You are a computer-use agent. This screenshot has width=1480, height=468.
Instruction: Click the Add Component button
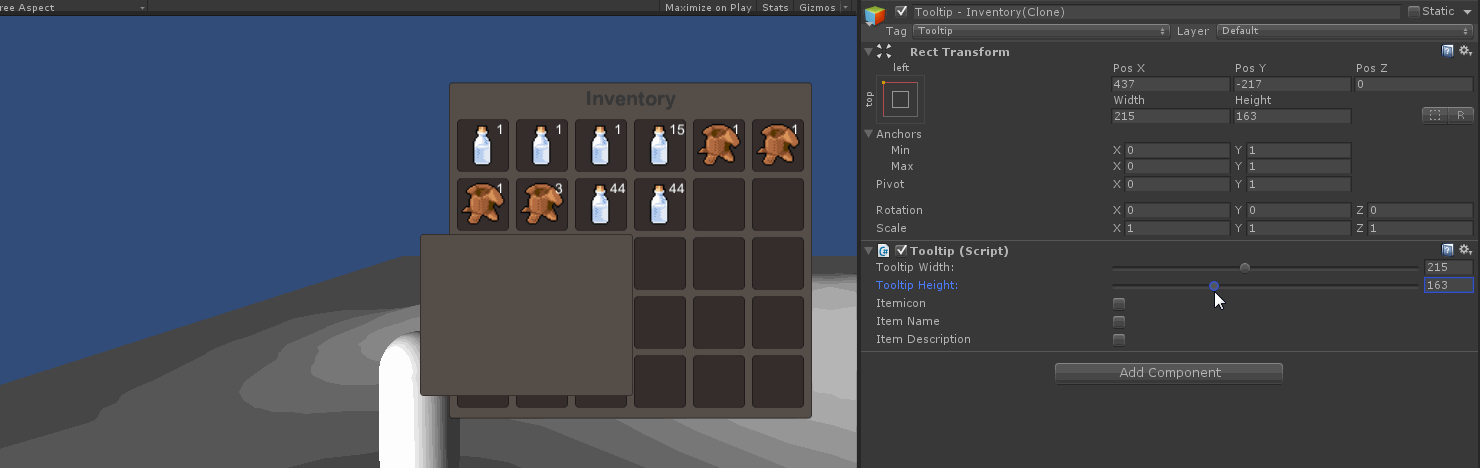click(1169, 373)
